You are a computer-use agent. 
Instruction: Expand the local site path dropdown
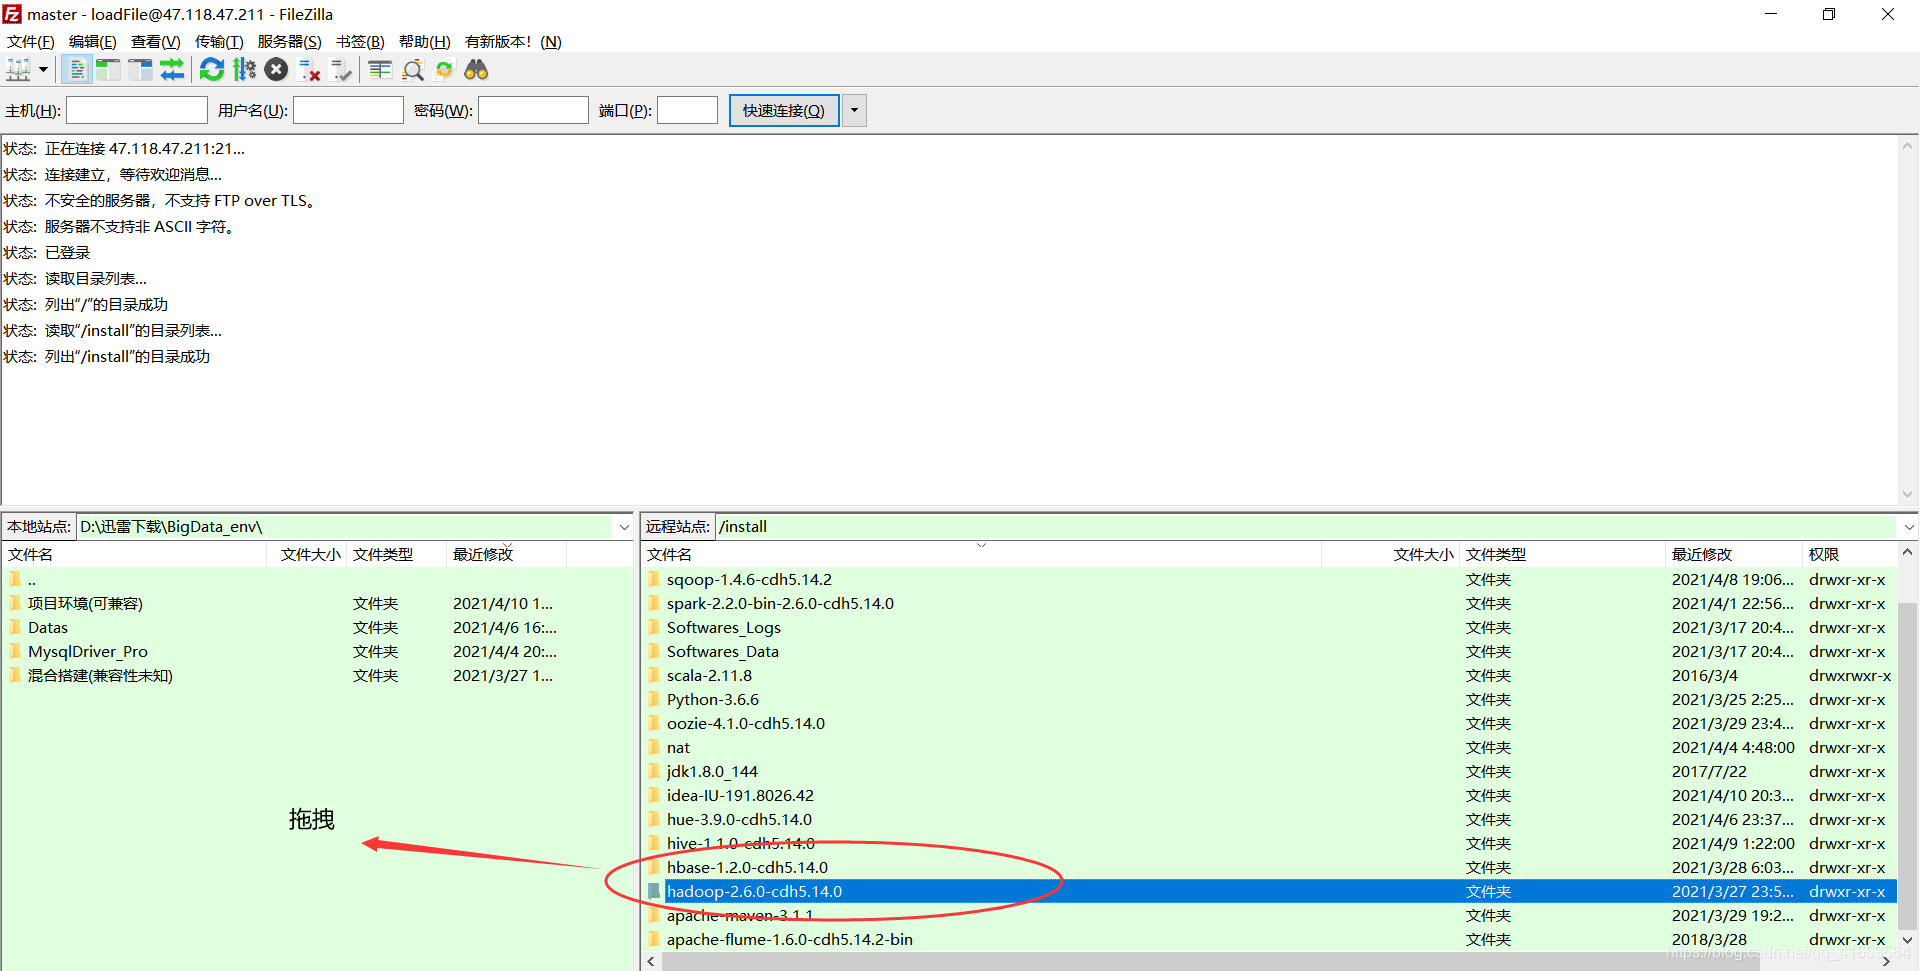(x=624, y=527)
